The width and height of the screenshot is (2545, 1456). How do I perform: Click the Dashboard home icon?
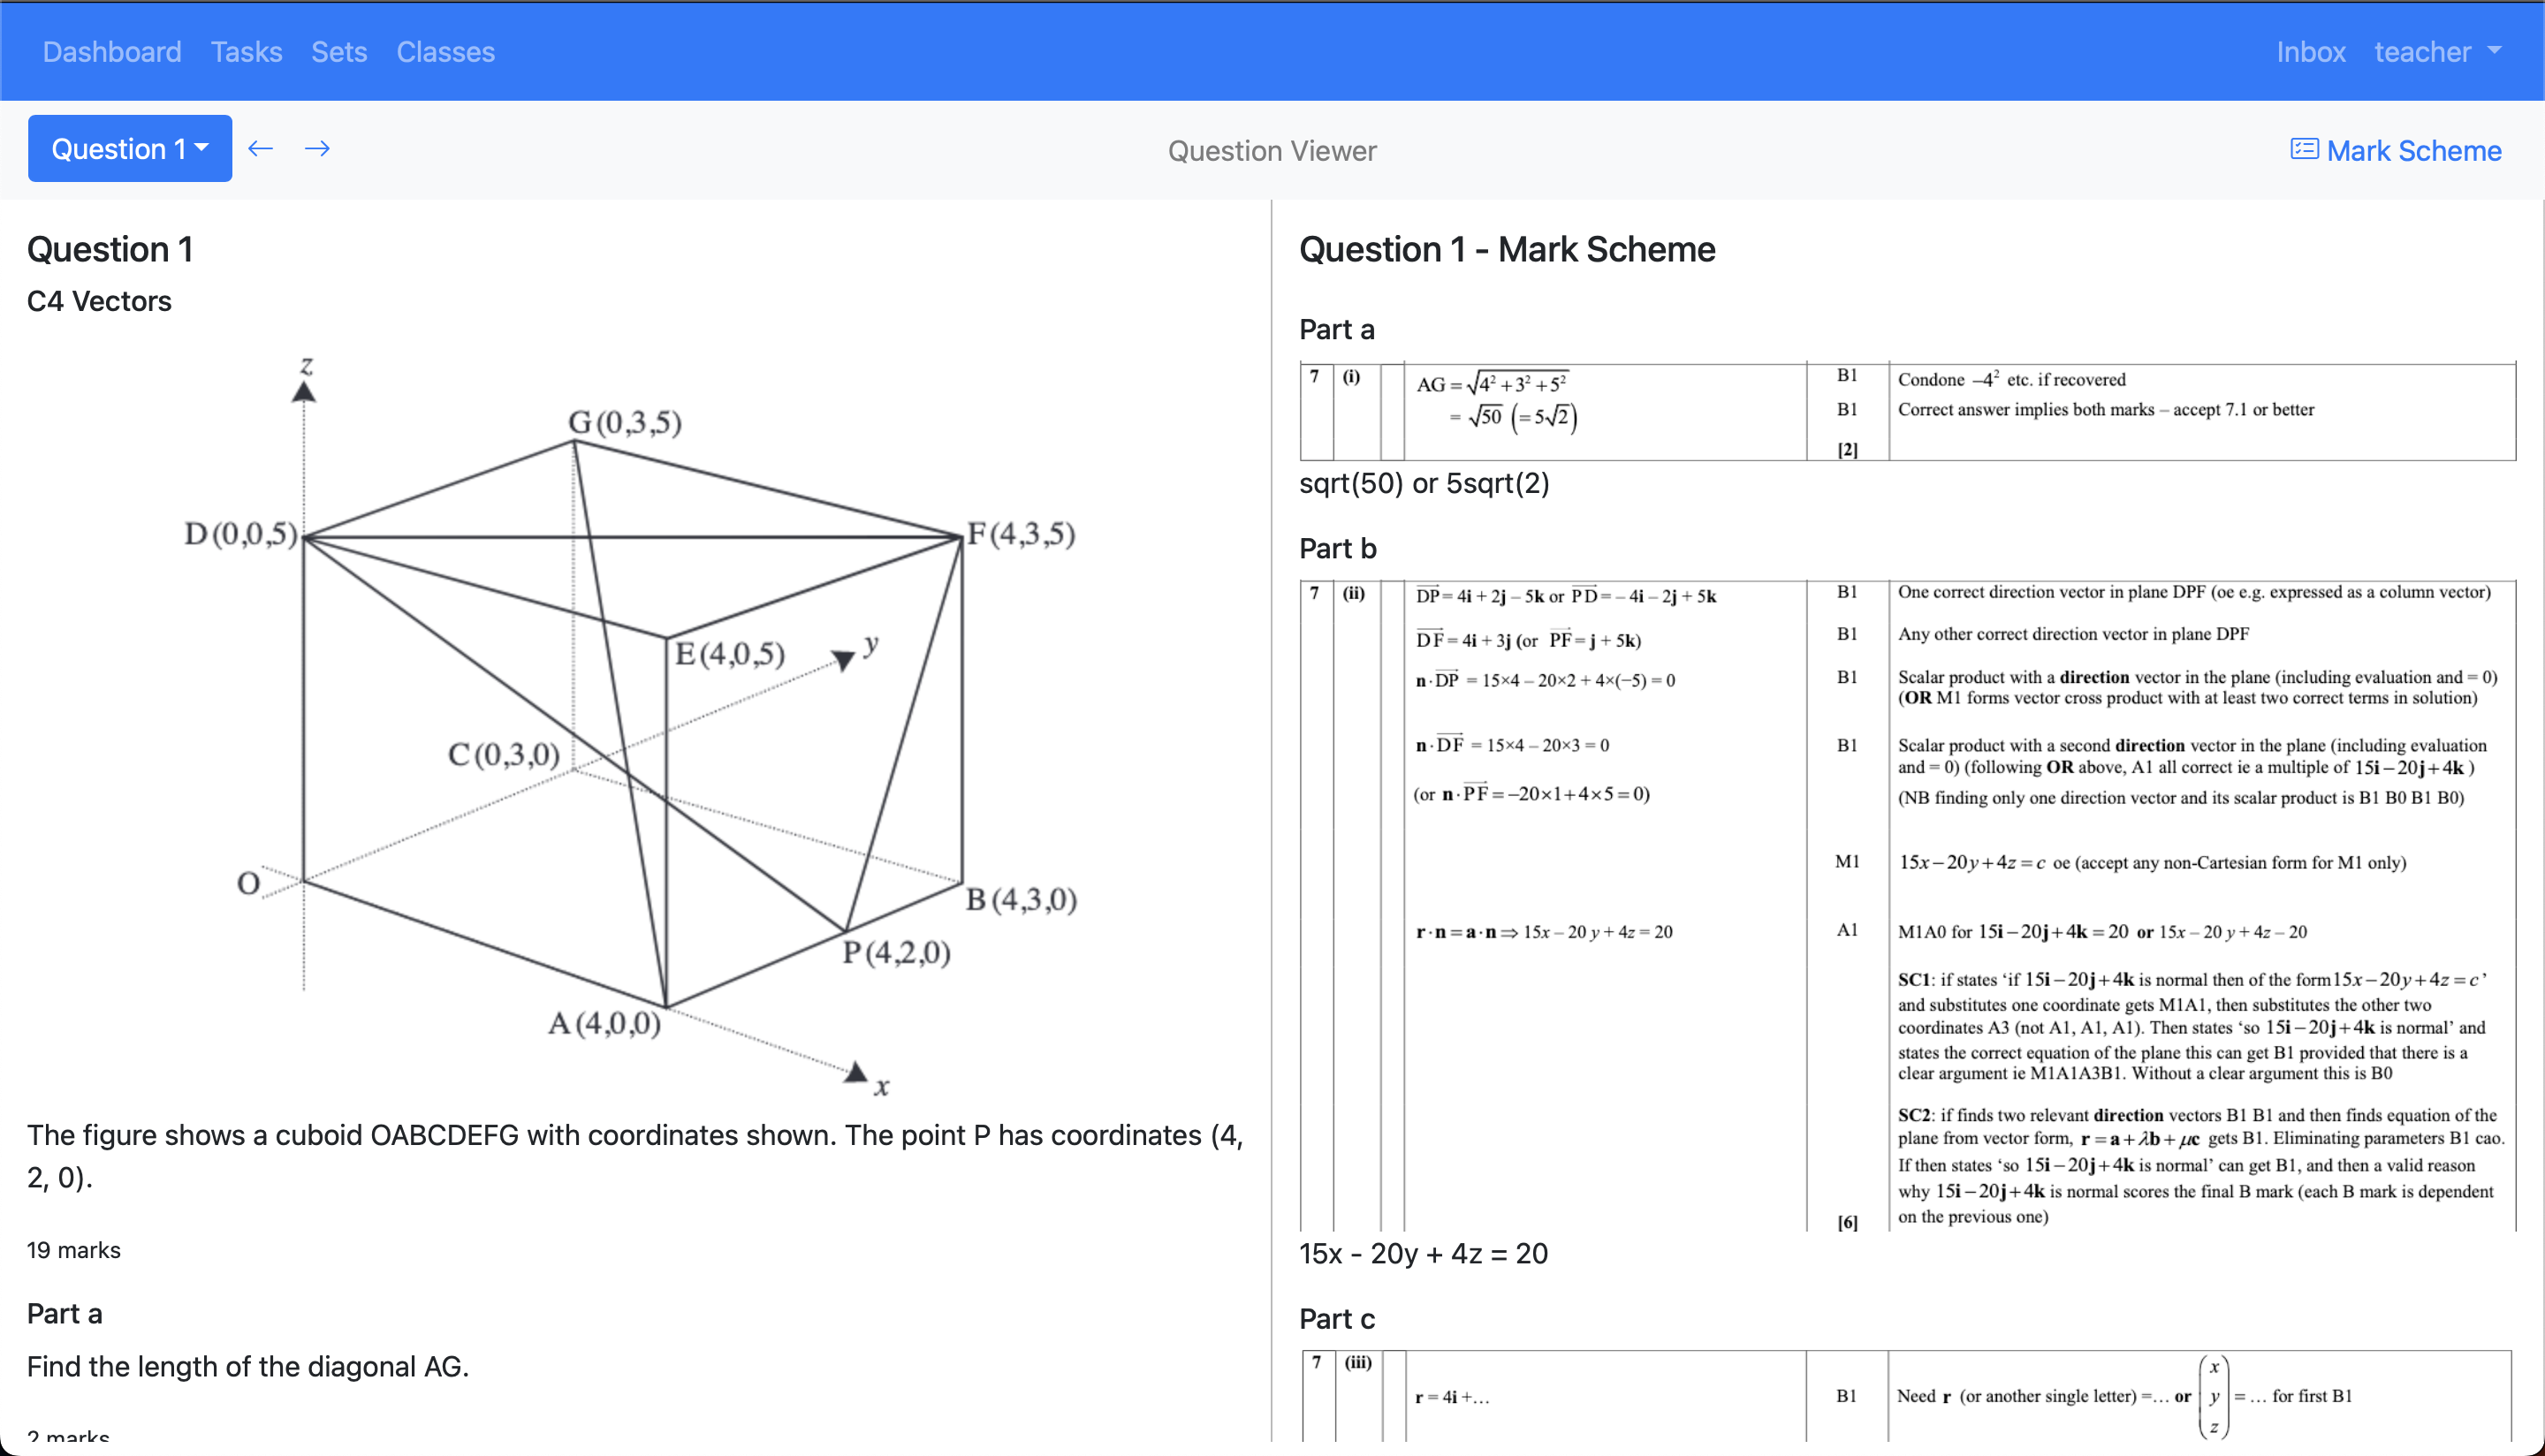[x=110, y=50]
